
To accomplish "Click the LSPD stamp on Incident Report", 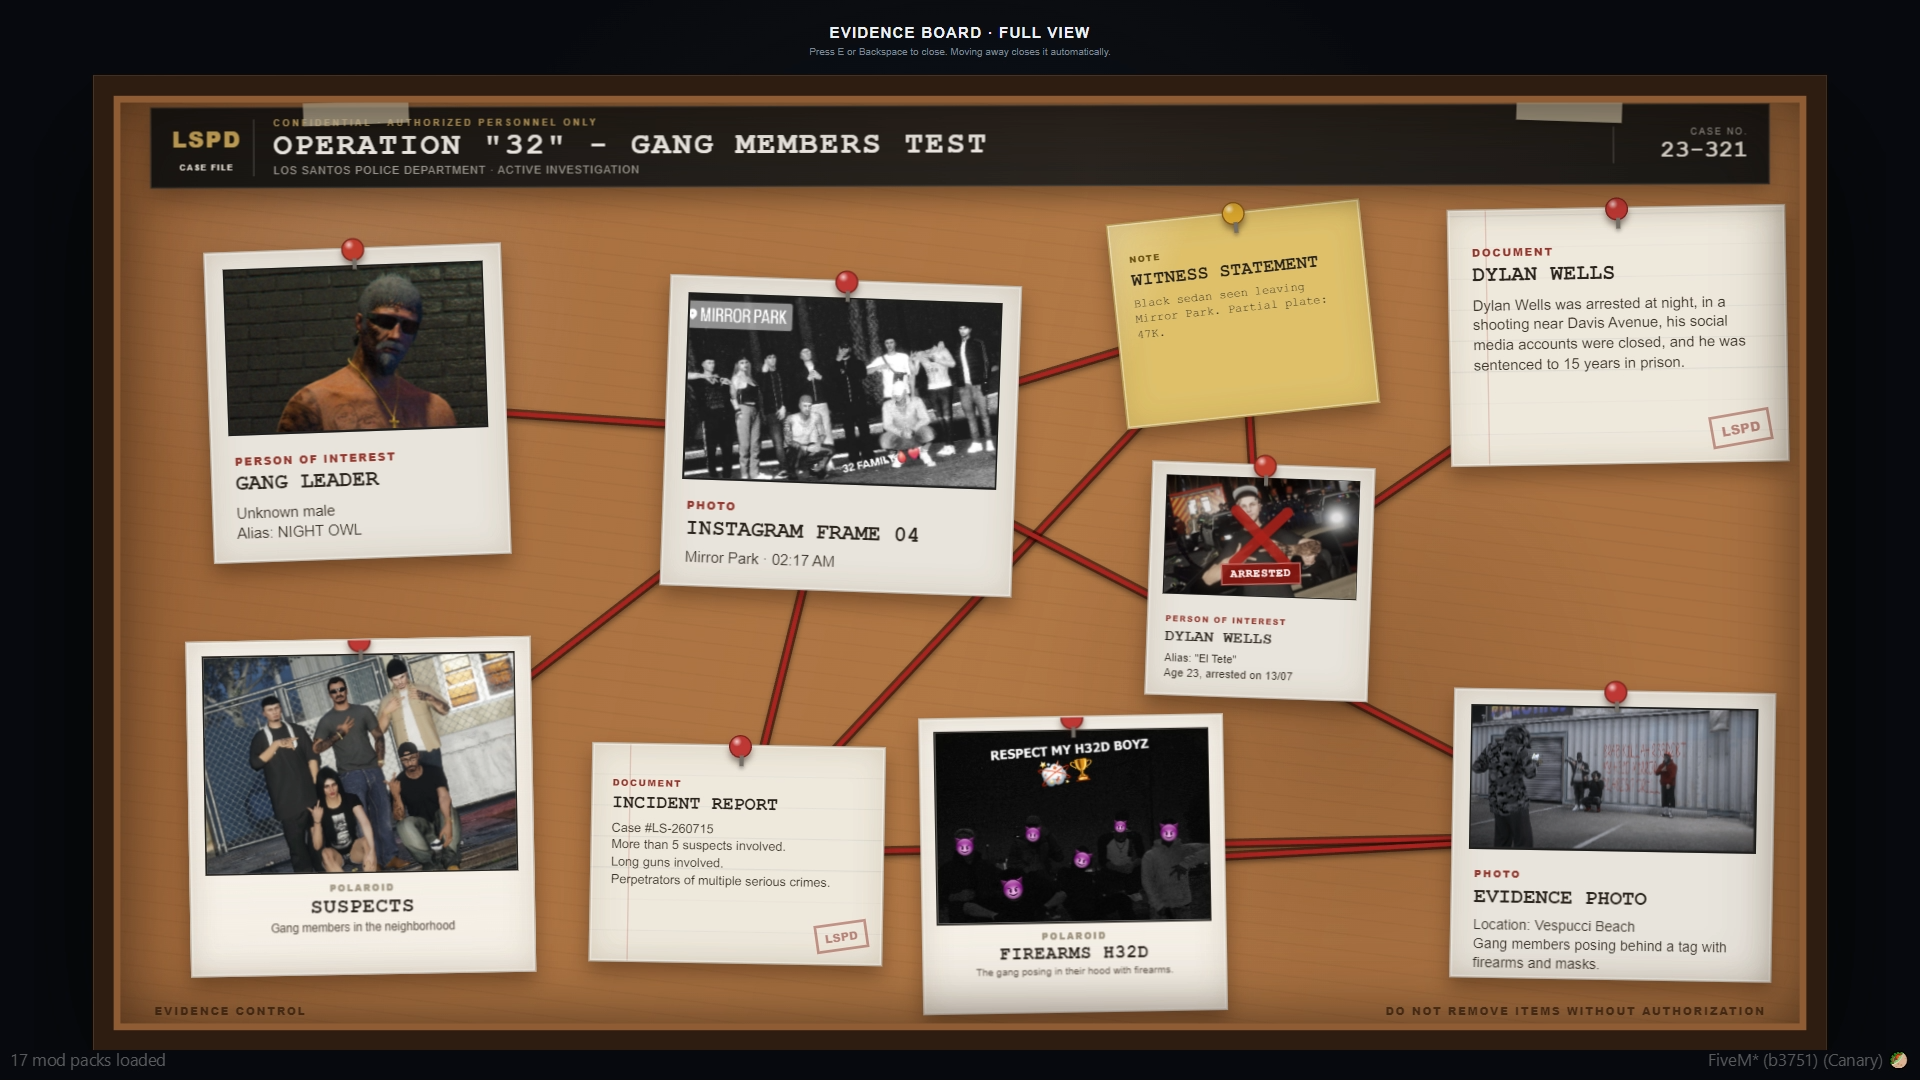I will point(841,937).
